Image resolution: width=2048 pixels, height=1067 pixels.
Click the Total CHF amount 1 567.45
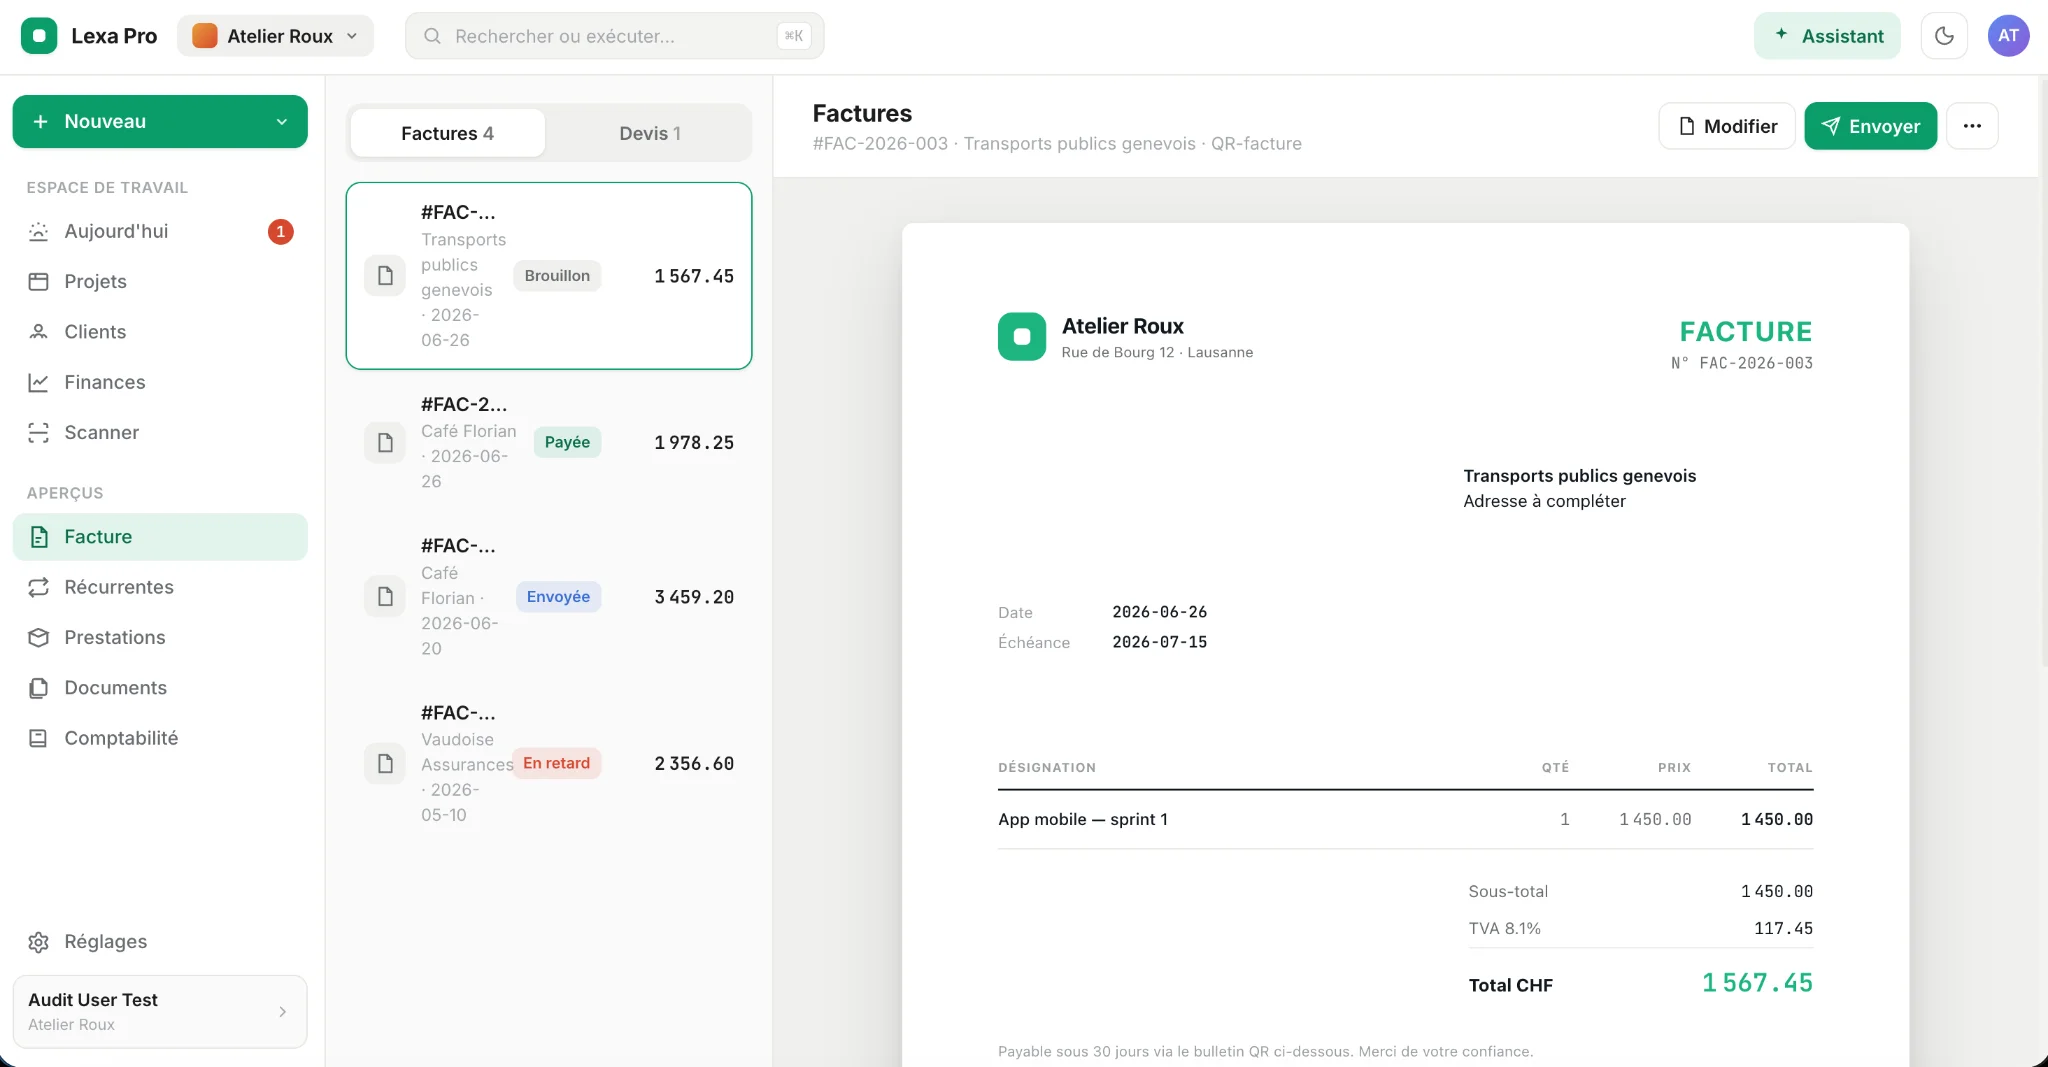coord(1757,983)
